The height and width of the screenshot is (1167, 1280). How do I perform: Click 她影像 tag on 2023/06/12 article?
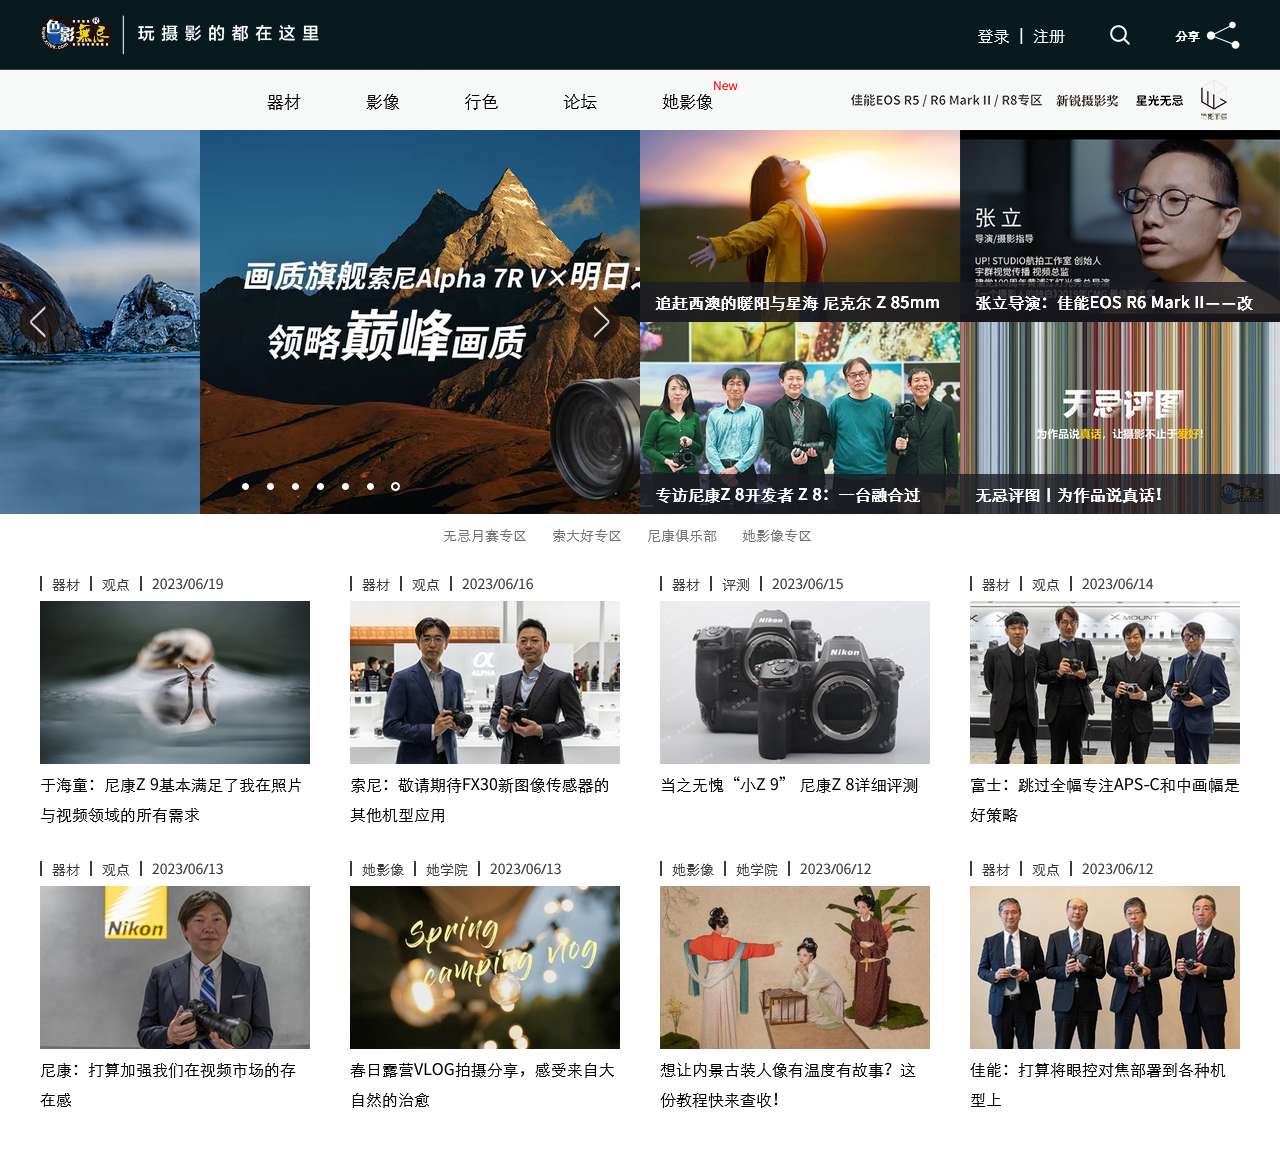pos(693,870)
